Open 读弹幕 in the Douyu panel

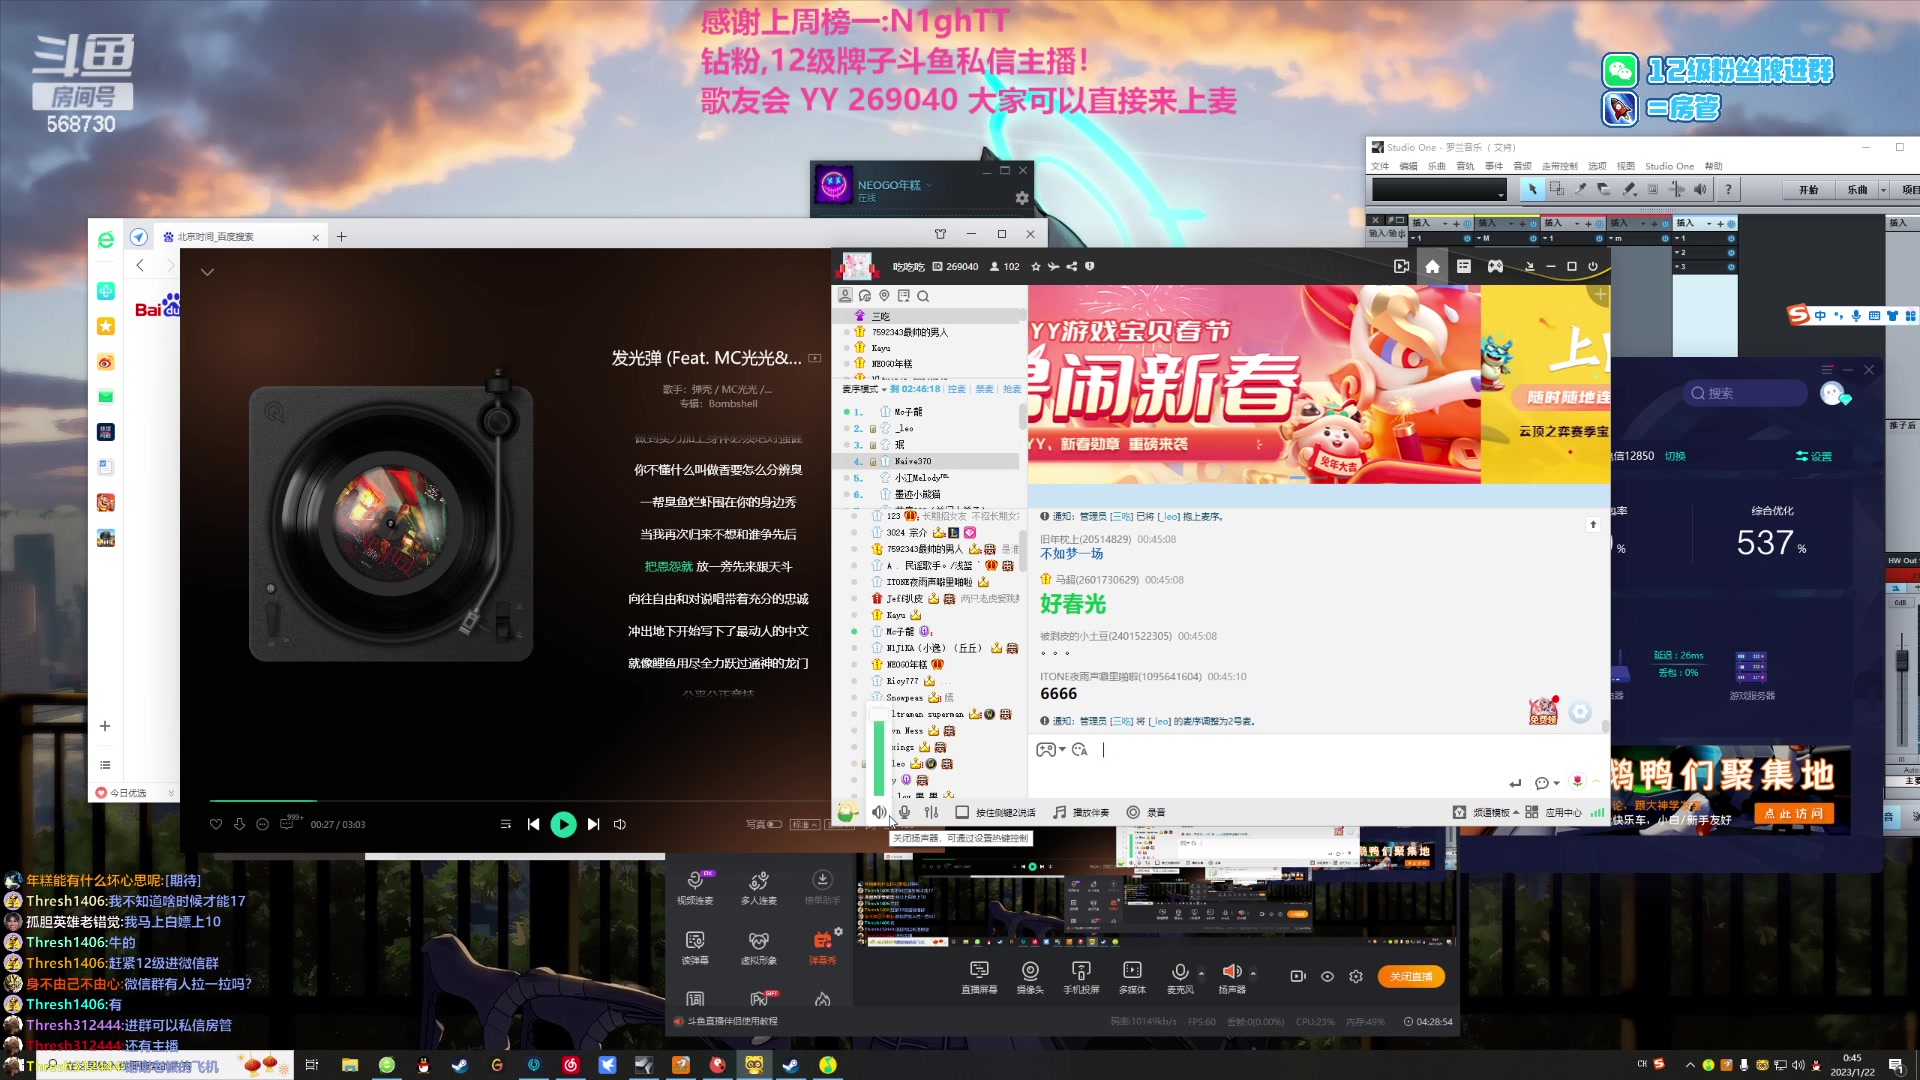coord(695,946)
